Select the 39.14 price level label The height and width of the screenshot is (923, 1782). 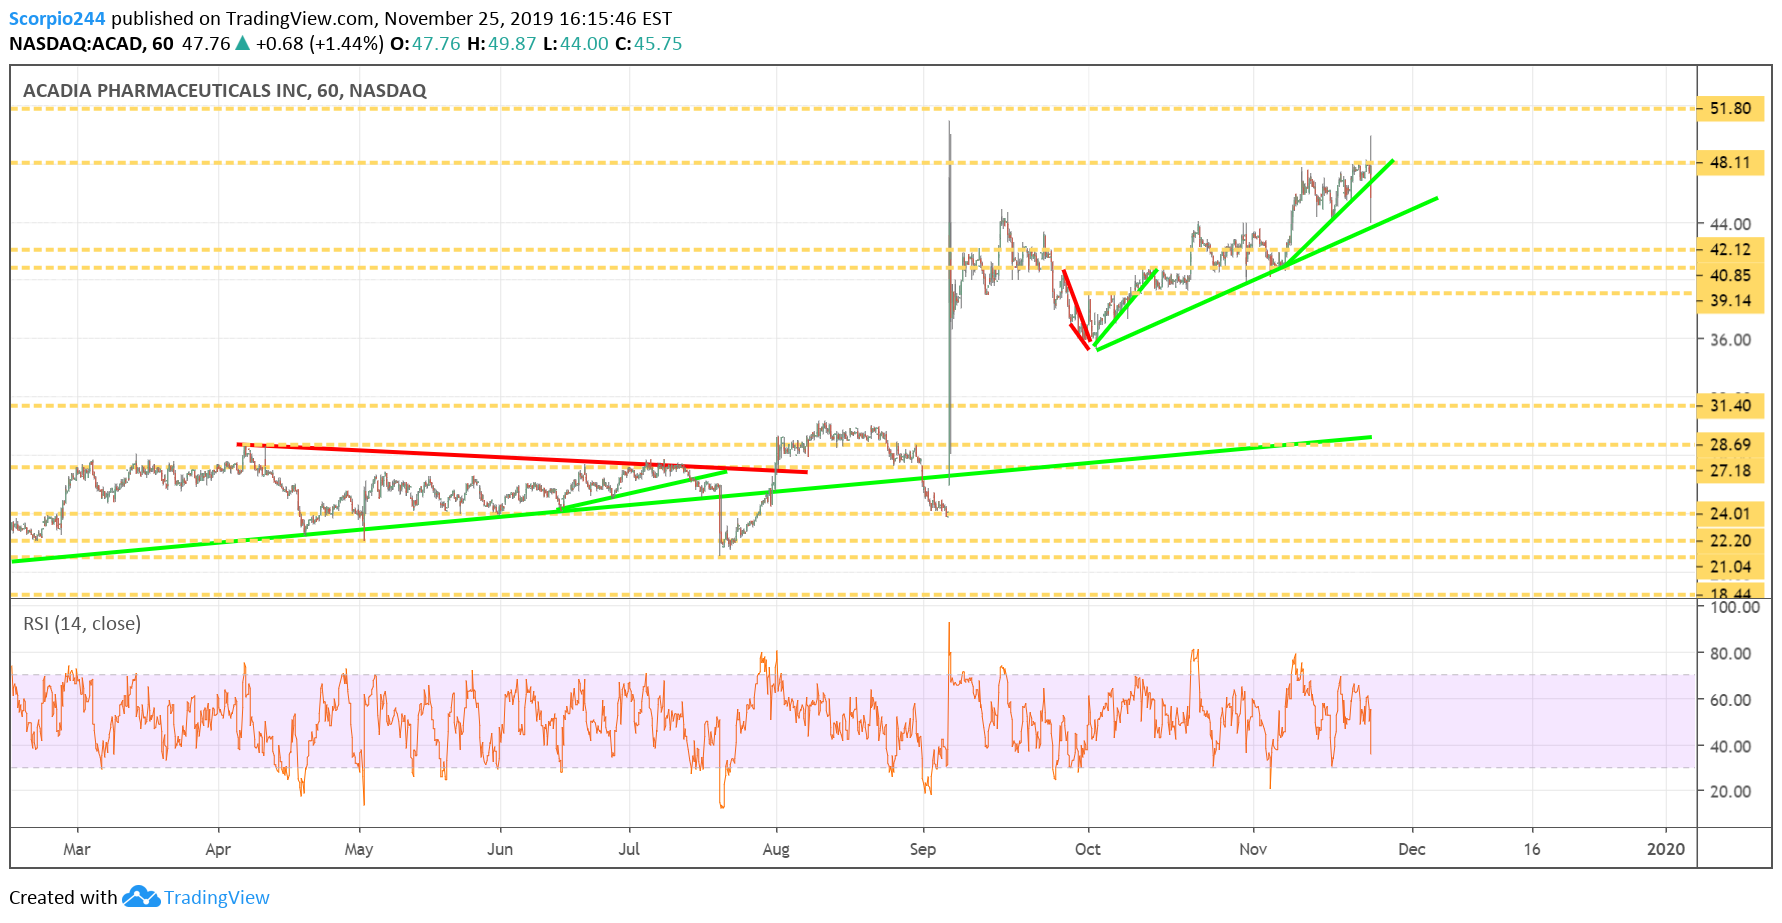coord(1730,300)
